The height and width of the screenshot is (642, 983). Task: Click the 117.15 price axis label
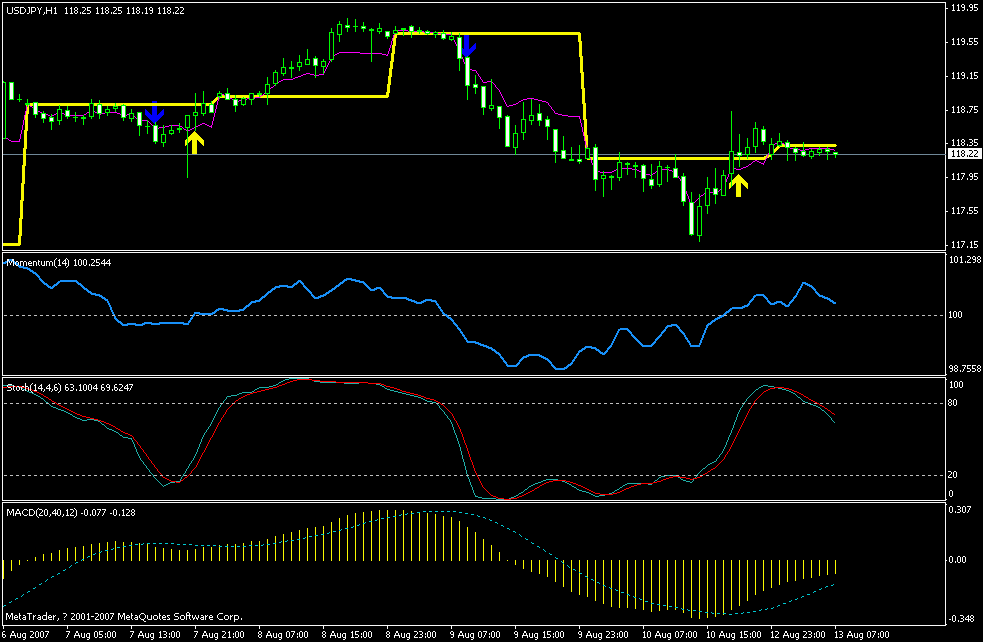(963, 245)
